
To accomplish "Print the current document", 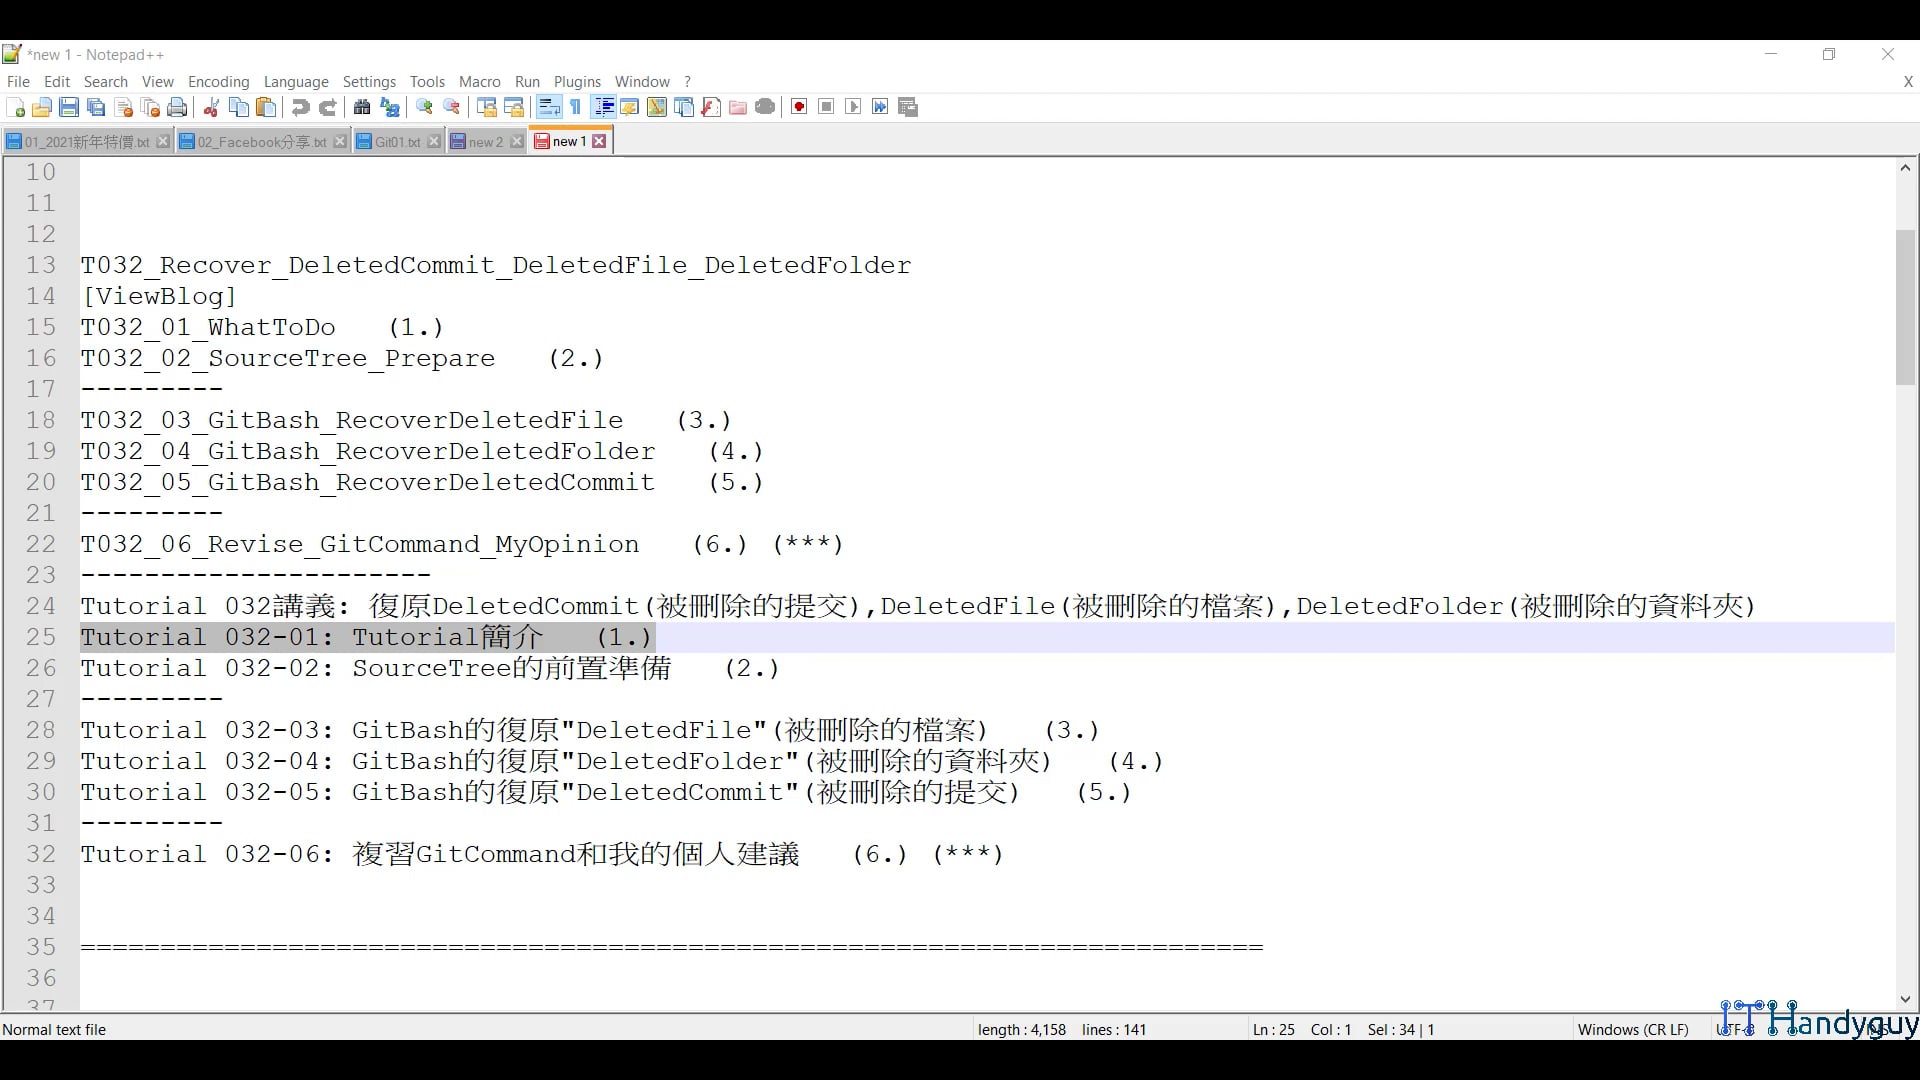I will coord(176,107).
